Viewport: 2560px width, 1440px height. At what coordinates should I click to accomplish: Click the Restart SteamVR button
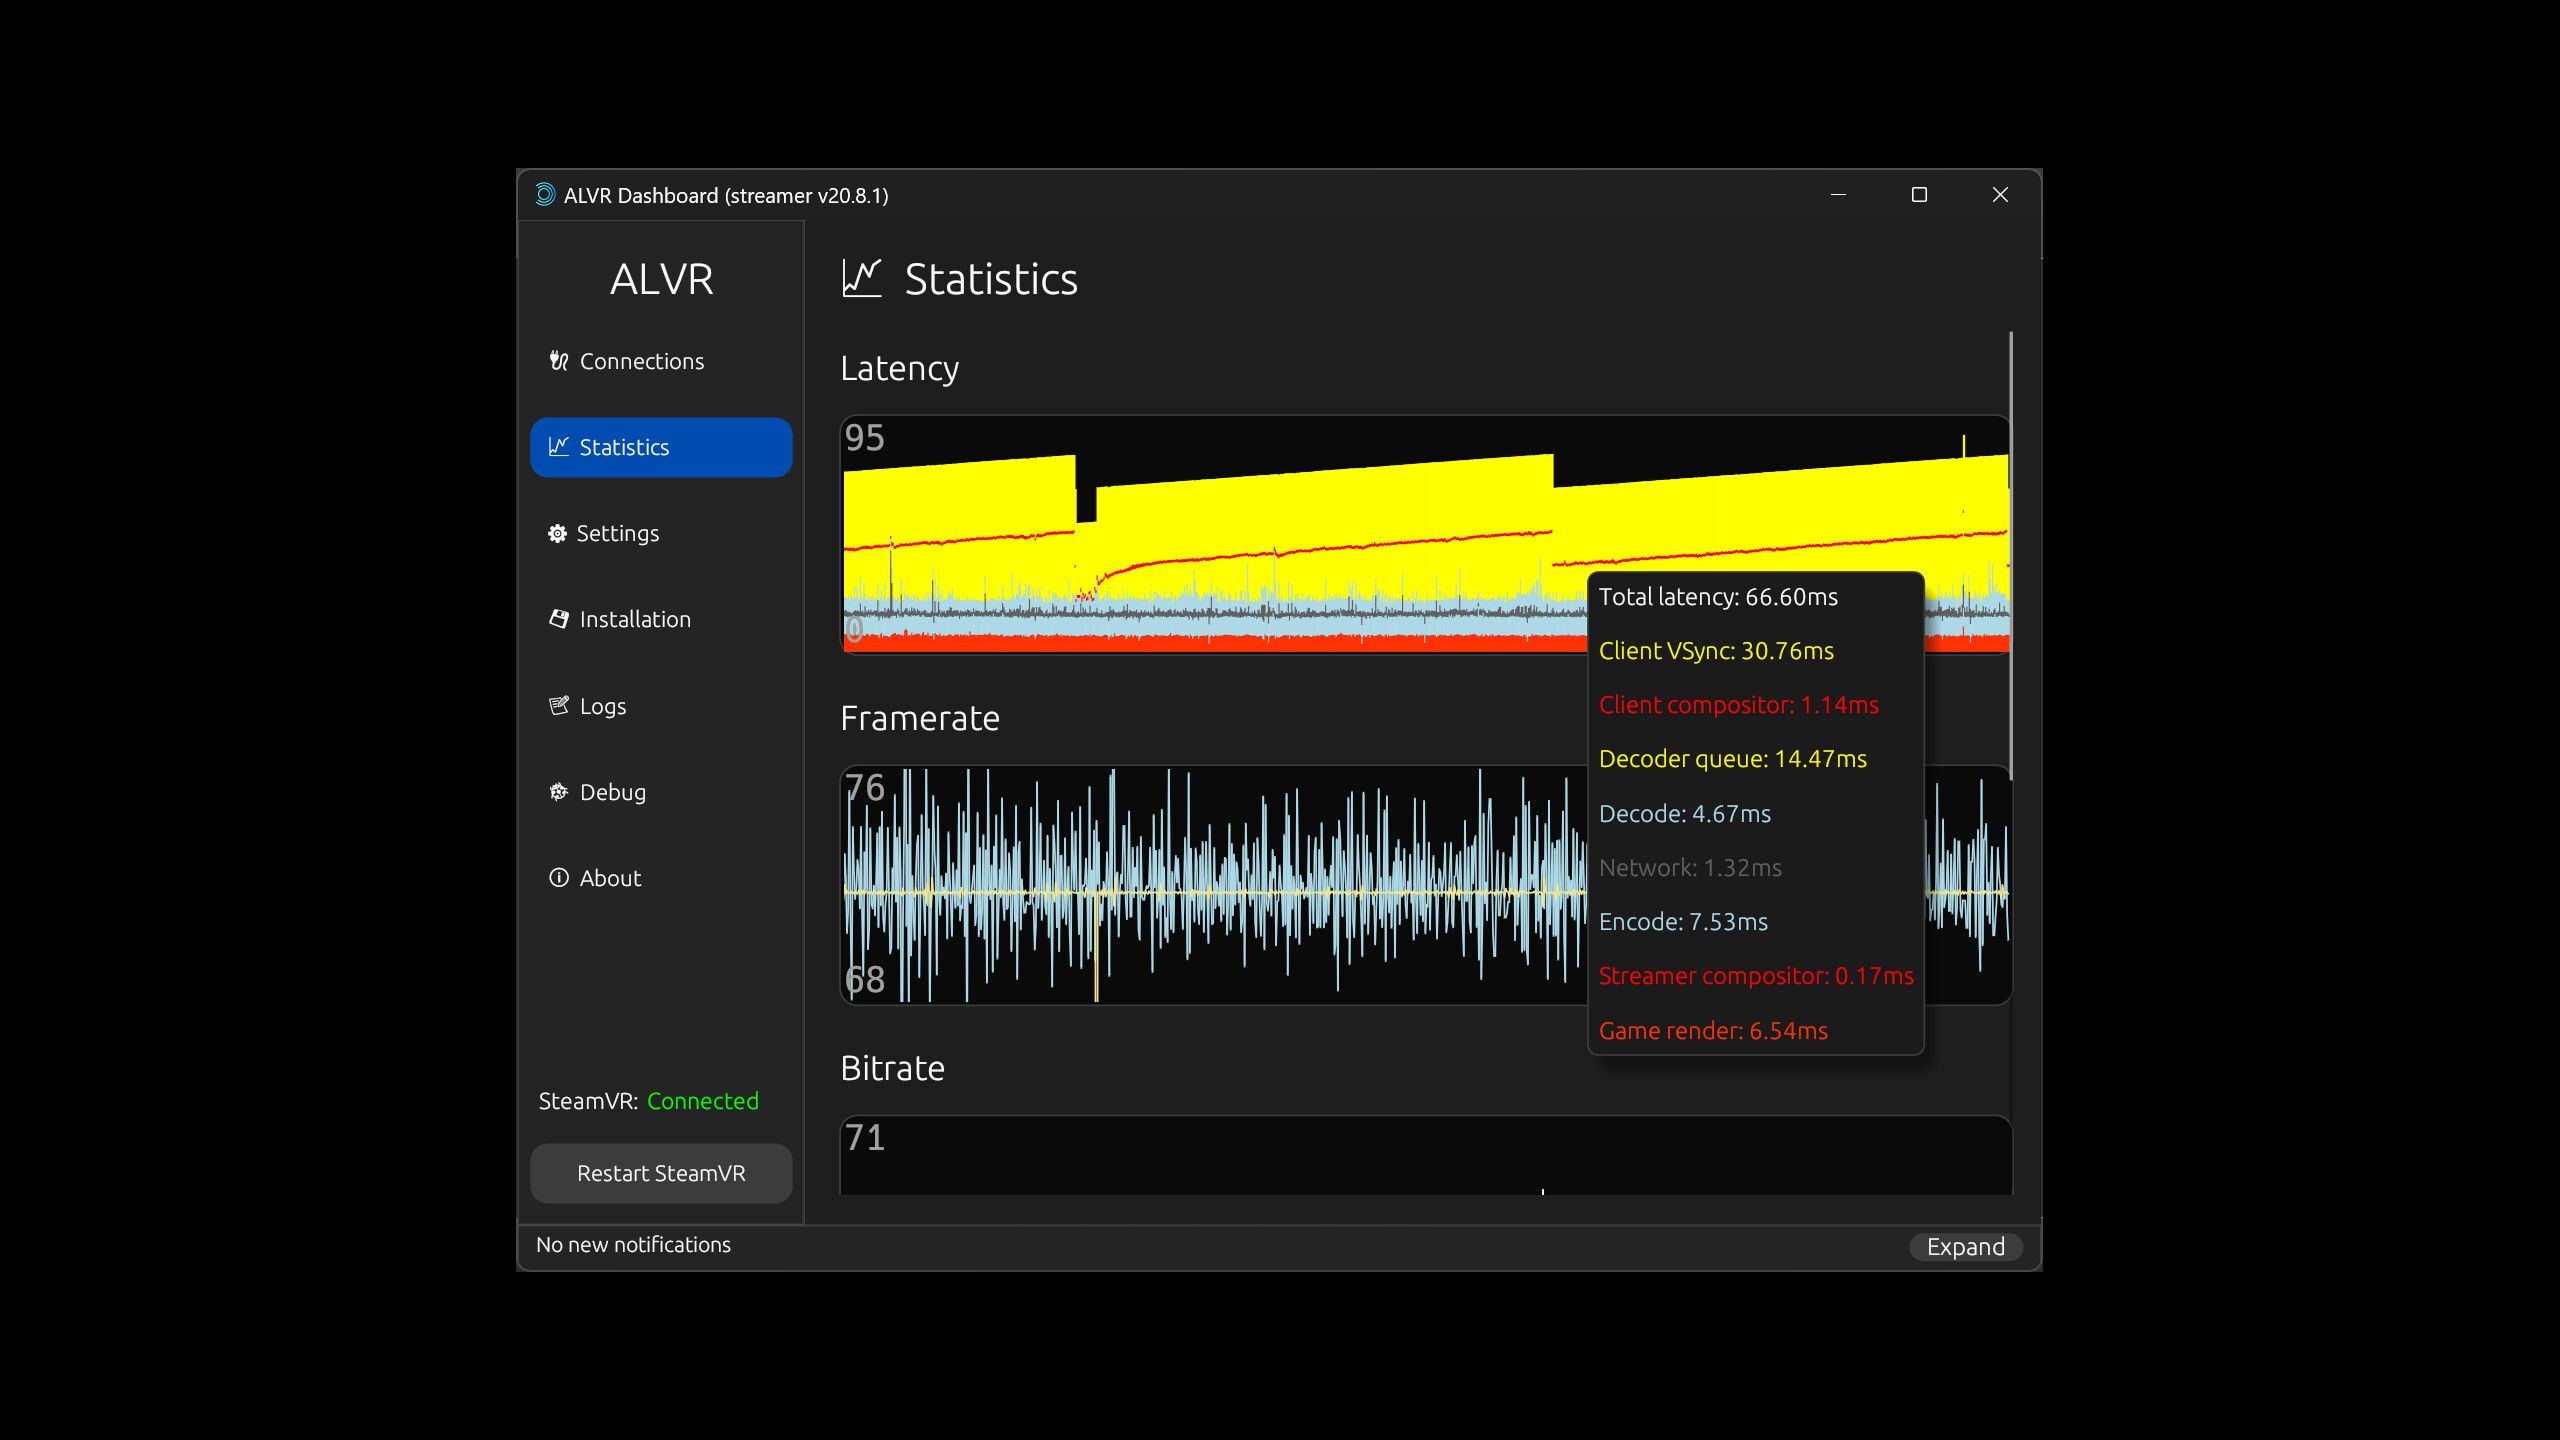tap(660, 1173)
